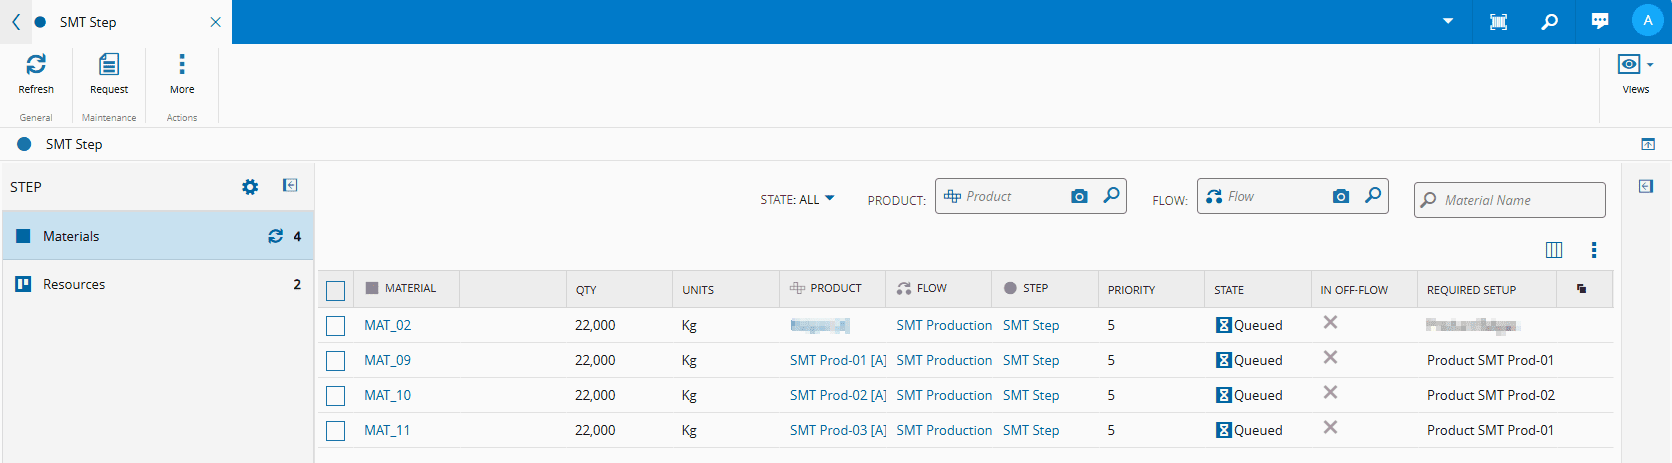Click camera icon in Product filter
This screenshot has width=1672, height=463.
(x=1079, y=197)
